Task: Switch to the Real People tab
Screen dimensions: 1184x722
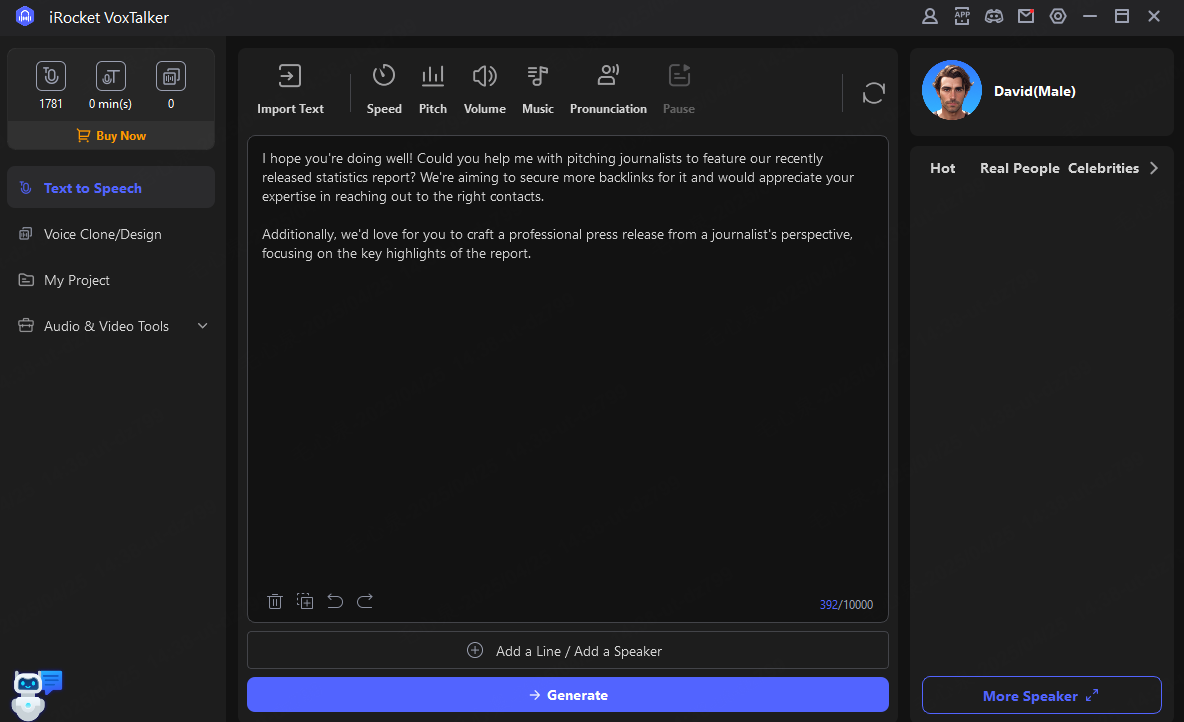Action: coord(1019,168)
